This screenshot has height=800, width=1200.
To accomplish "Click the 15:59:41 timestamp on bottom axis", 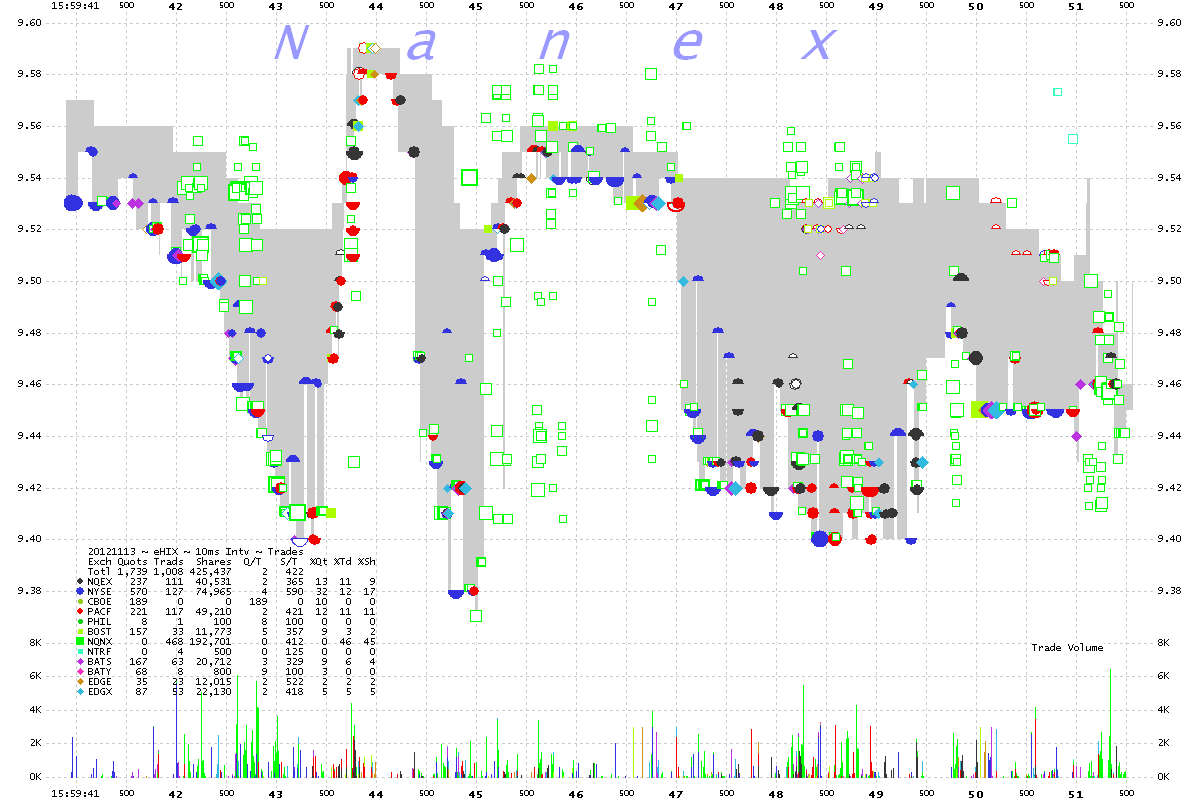I will [x=76, y=794].
